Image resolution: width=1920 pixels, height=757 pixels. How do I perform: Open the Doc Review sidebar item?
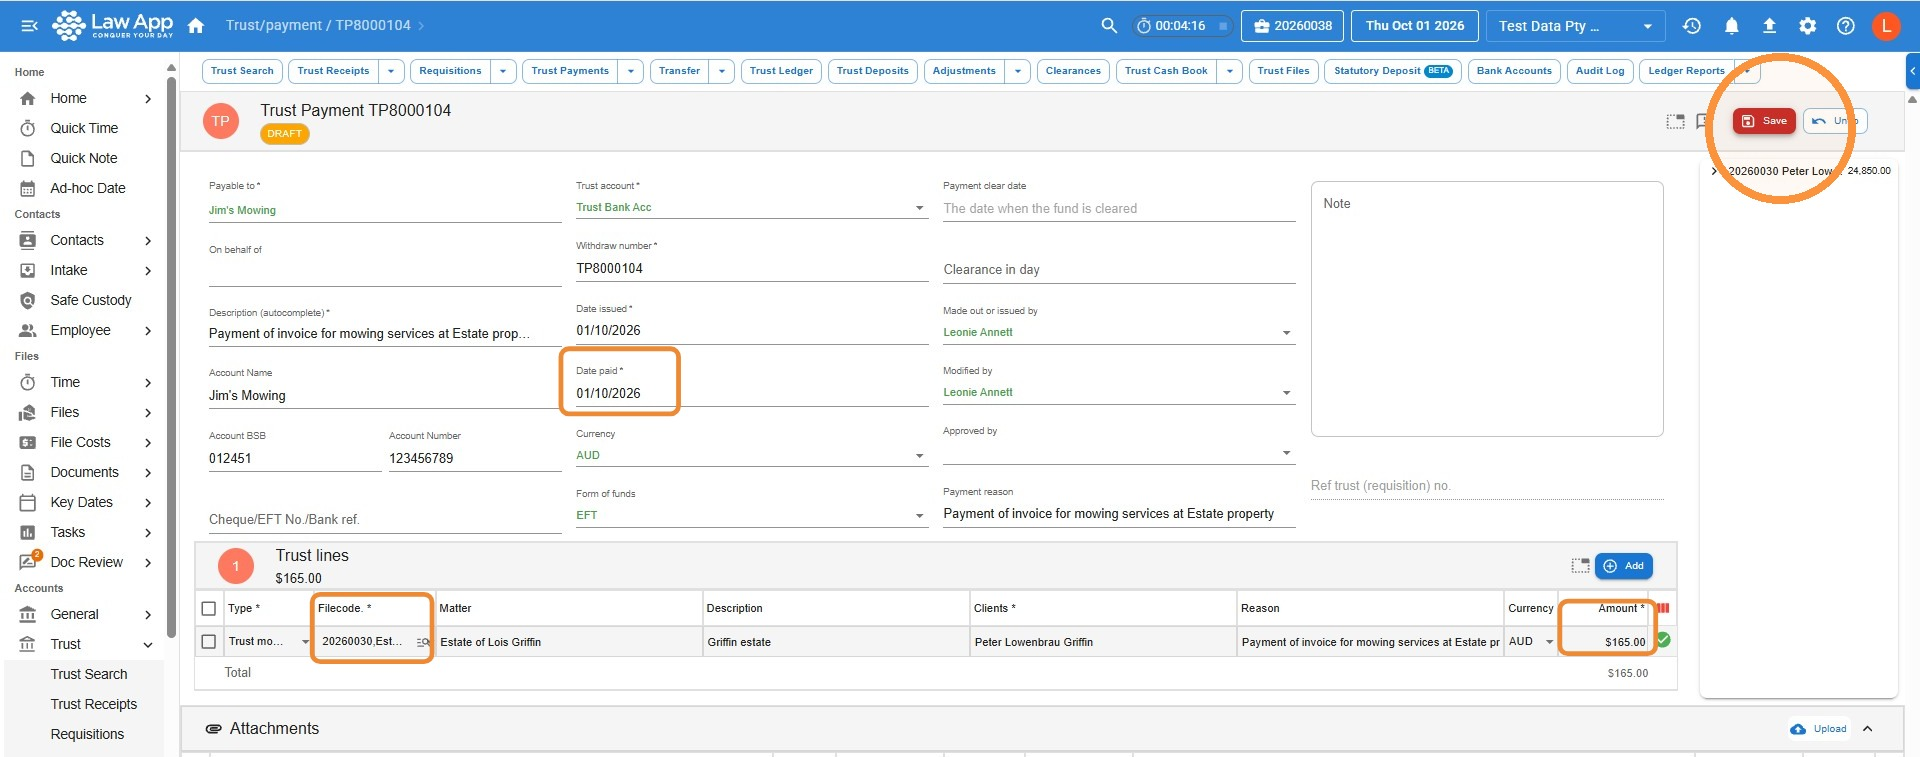(86, 562)
